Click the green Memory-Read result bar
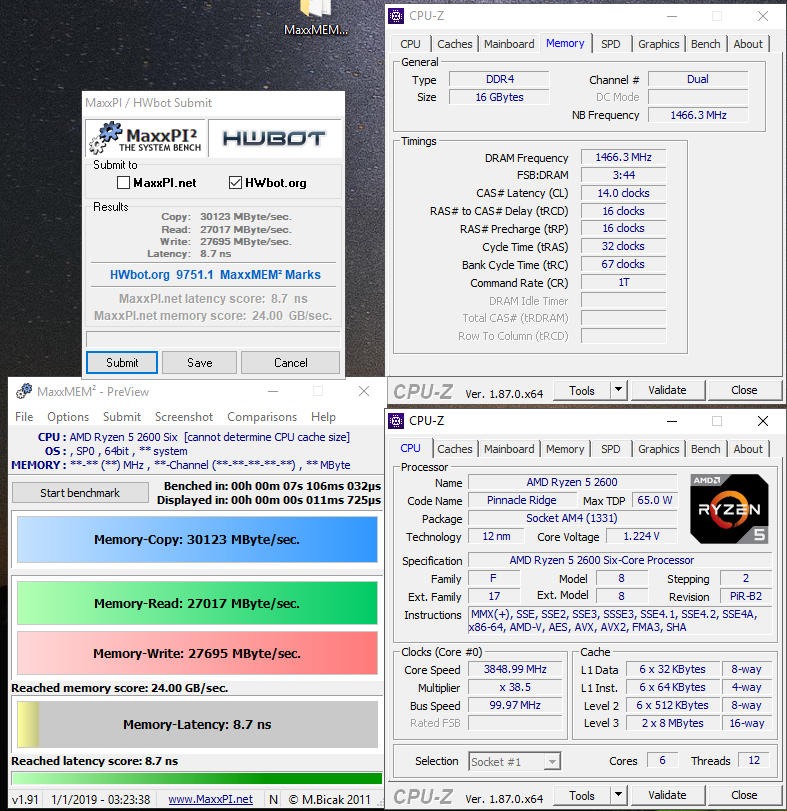 coord(197,603)
